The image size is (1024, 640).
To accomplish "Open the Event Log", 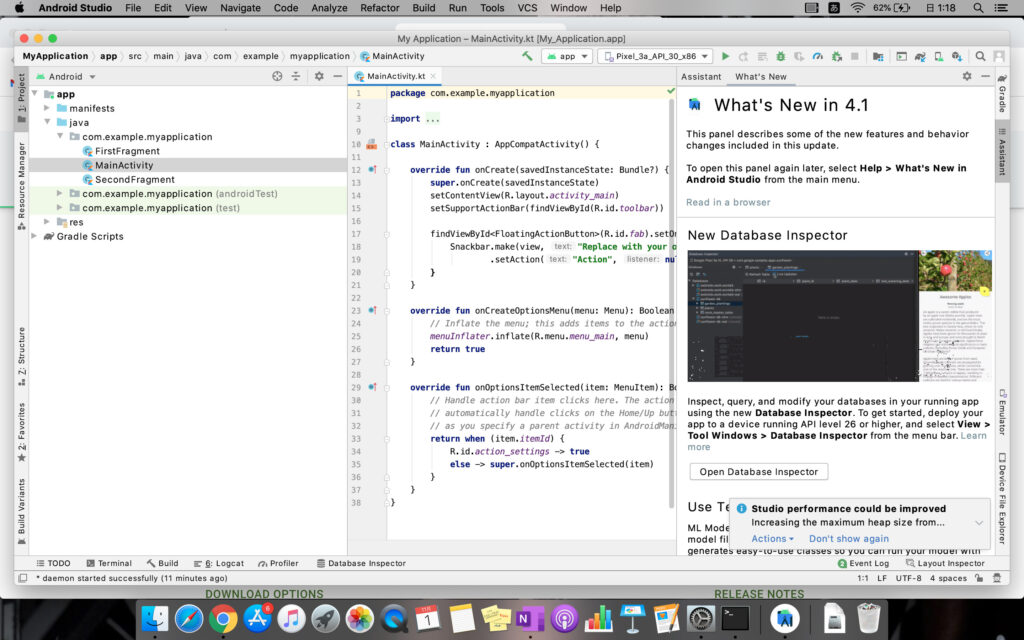I will [x=863, y=563].
